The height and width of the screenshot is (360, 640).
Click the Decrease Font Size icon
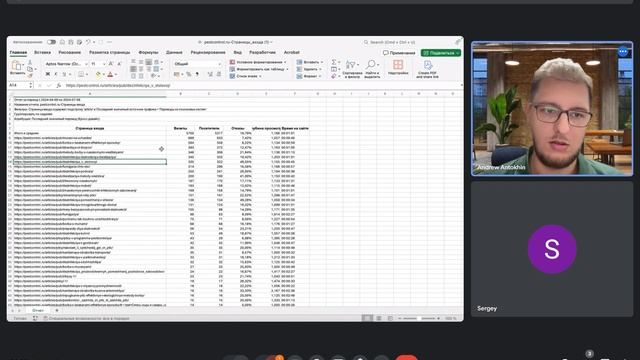[119, 64]
